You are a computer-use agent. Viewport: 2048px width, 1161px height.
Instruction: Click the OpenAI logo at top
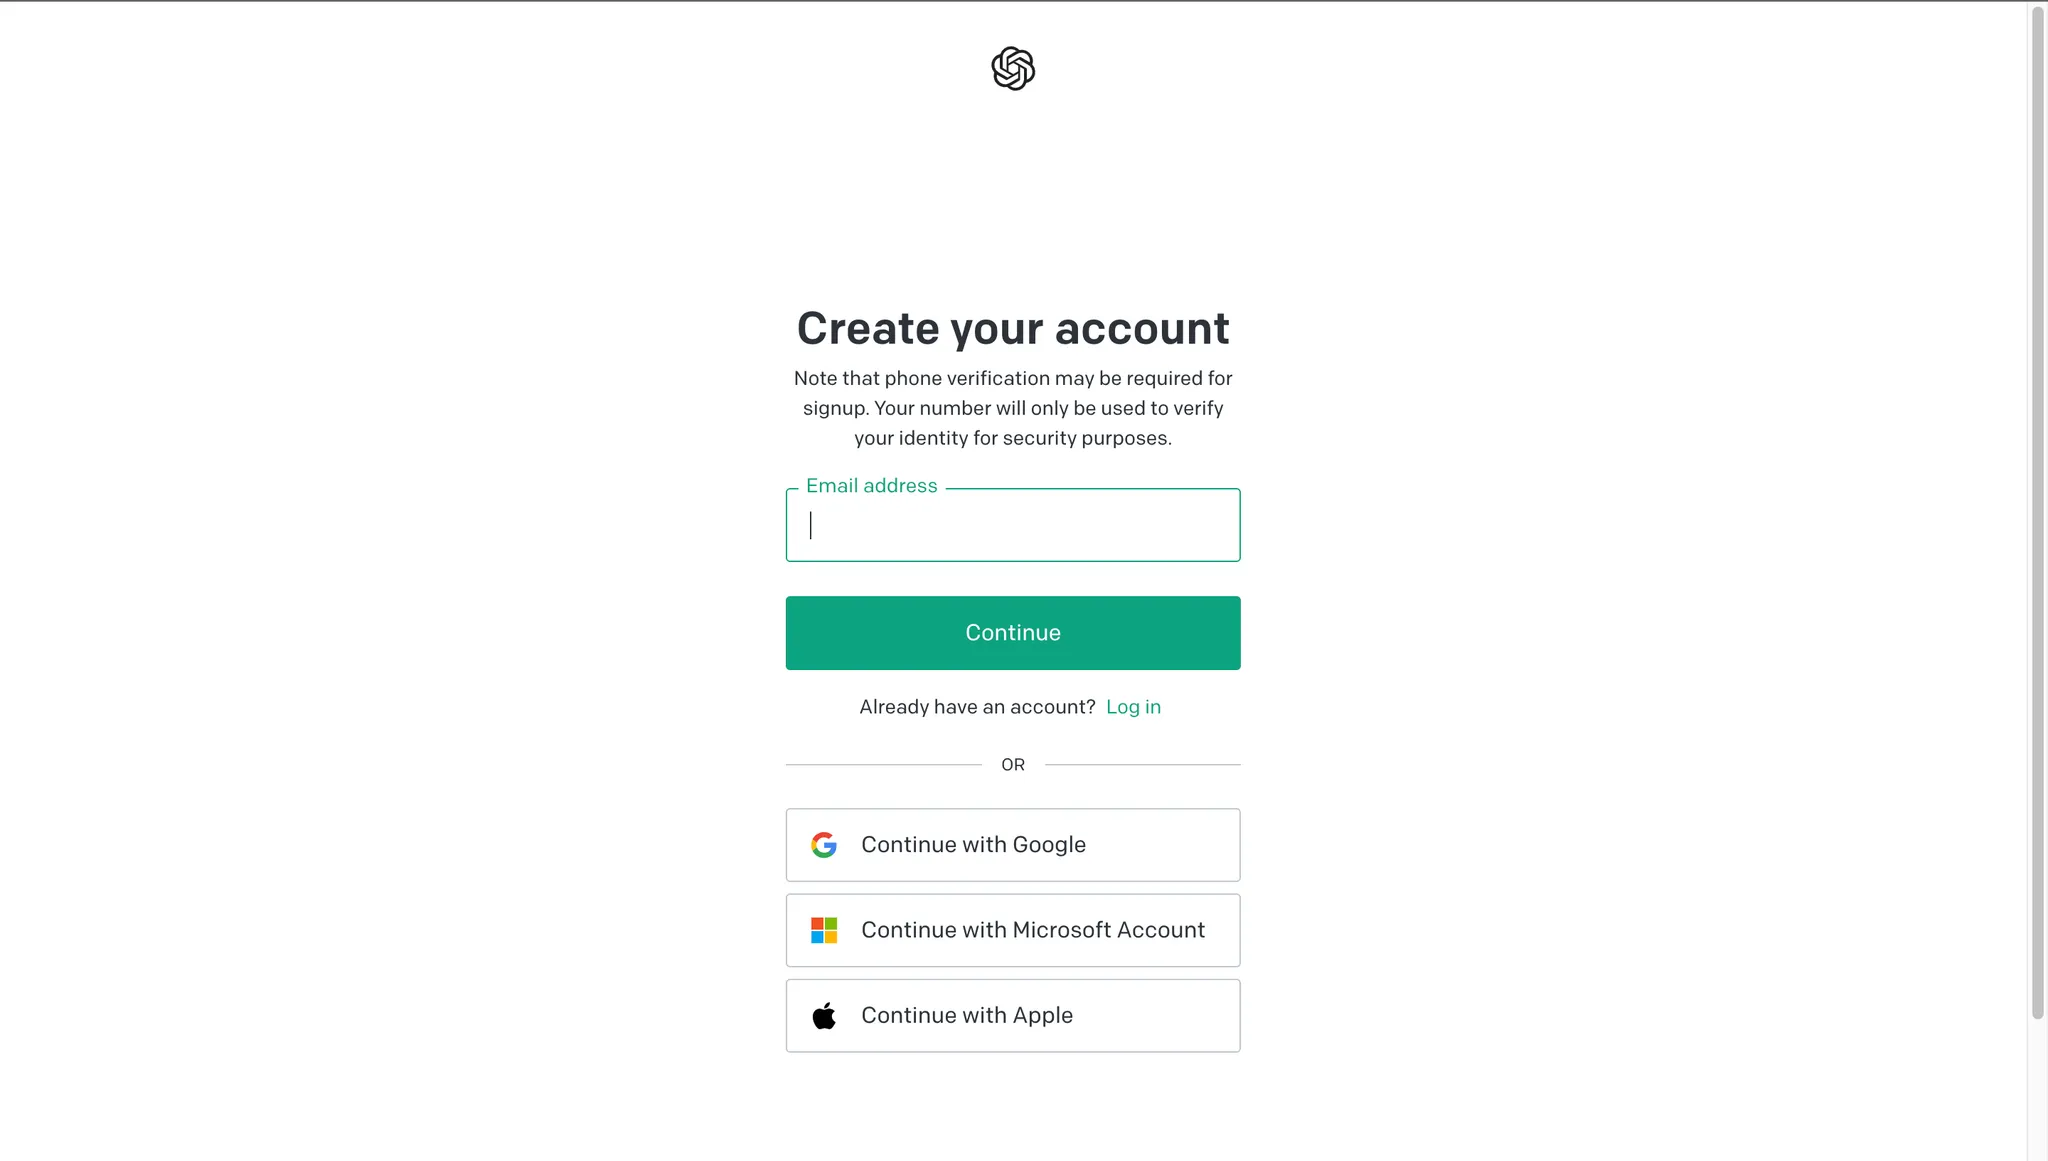[x=1013, y=69]
